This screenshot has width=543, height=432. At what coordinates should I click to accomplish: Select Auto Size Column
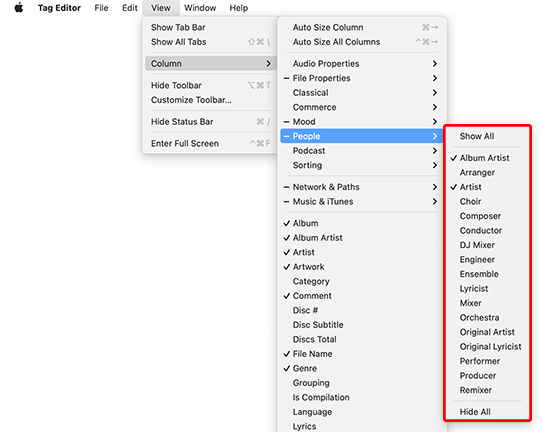tap(362, 27)
